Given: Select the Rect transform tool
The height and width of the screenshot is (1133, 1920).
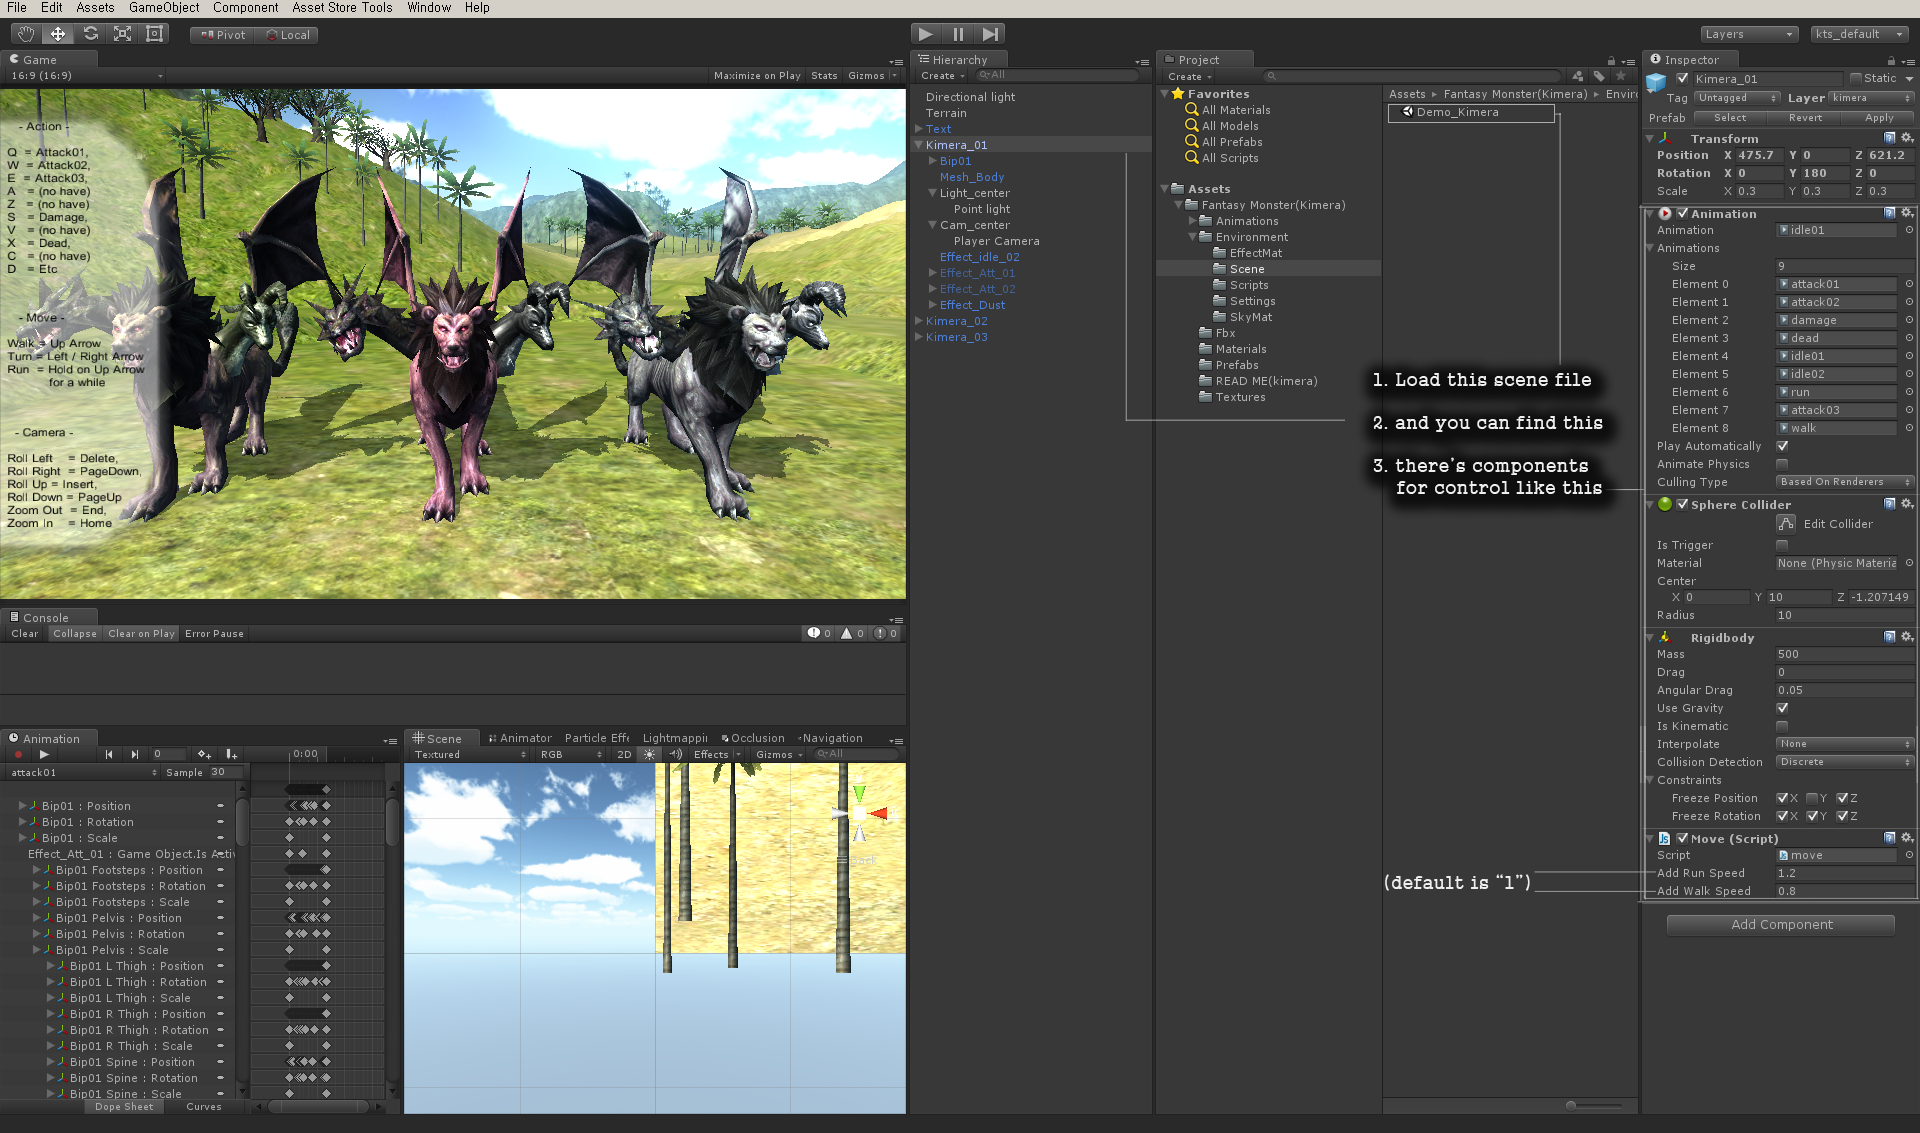Looking at the screenshot, I should (154, 34).
